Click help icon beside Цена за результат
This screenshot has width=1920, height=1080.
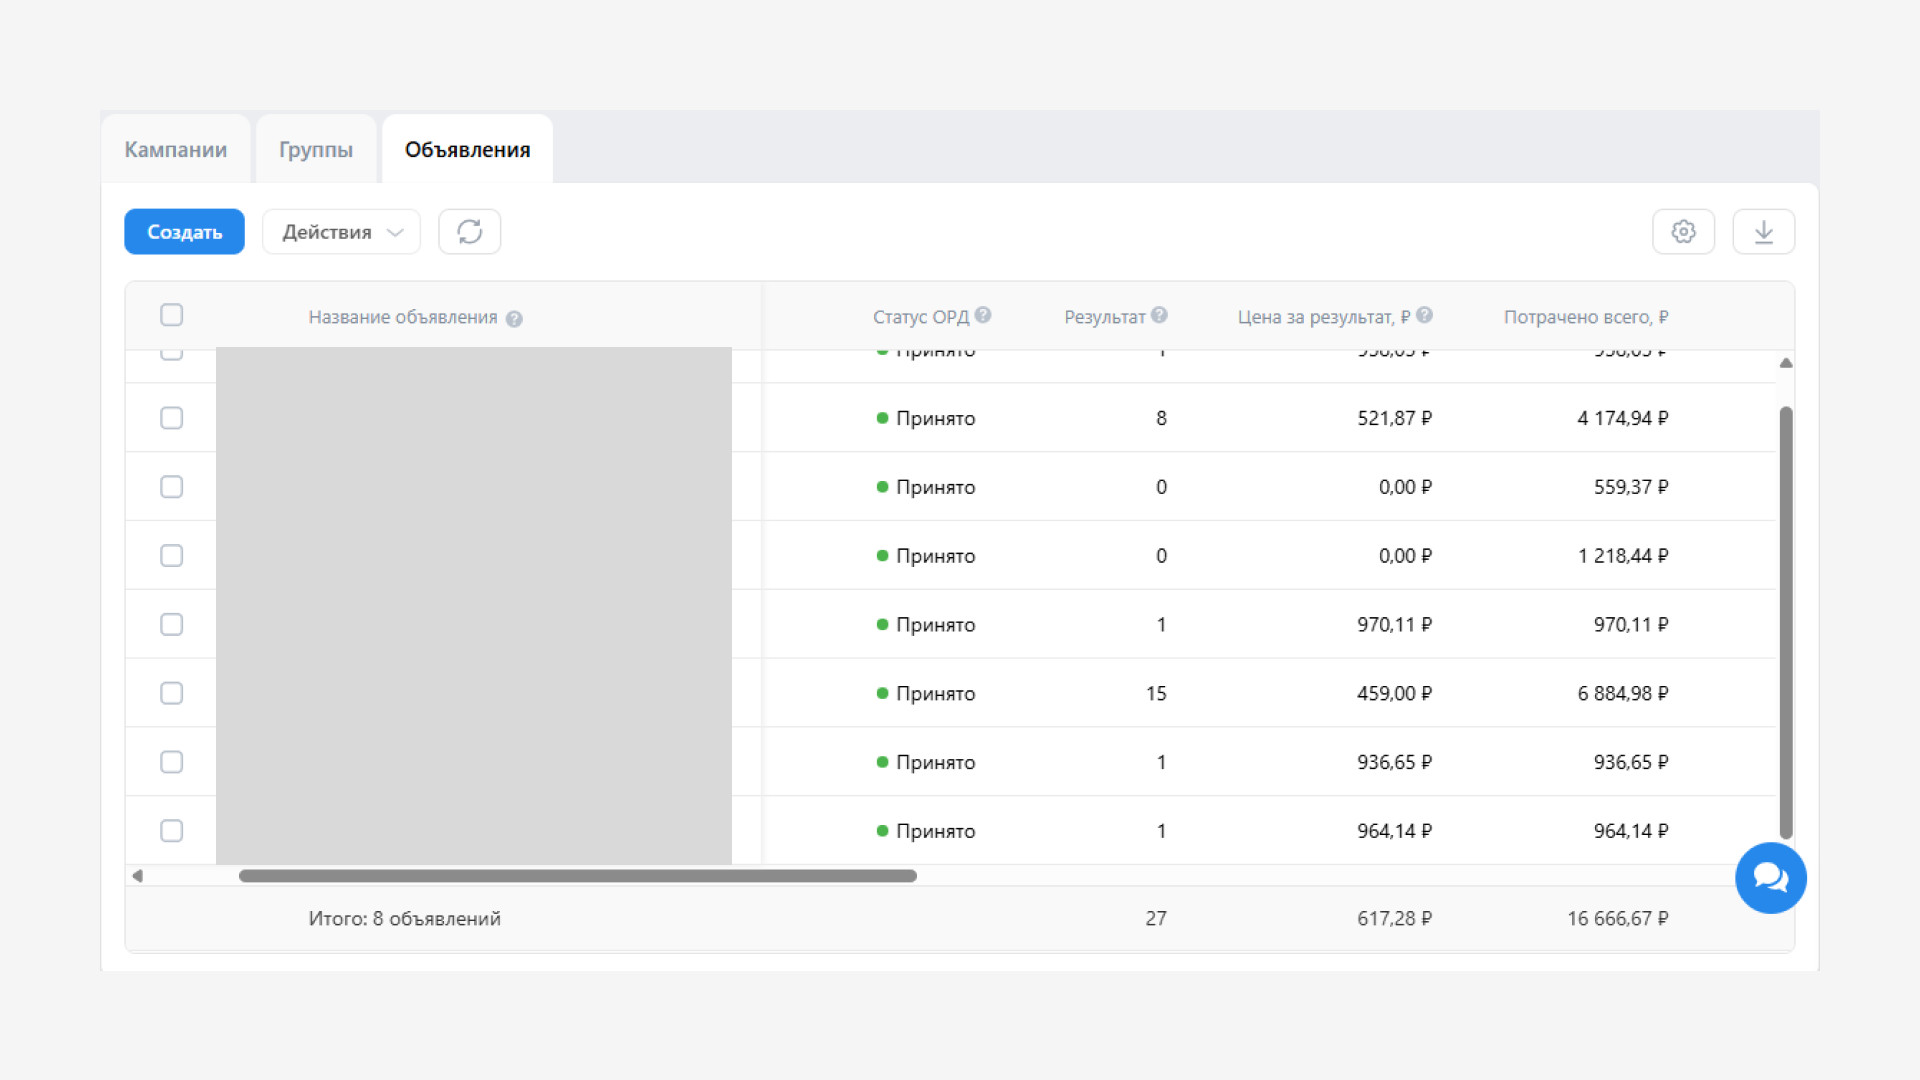1424,315
